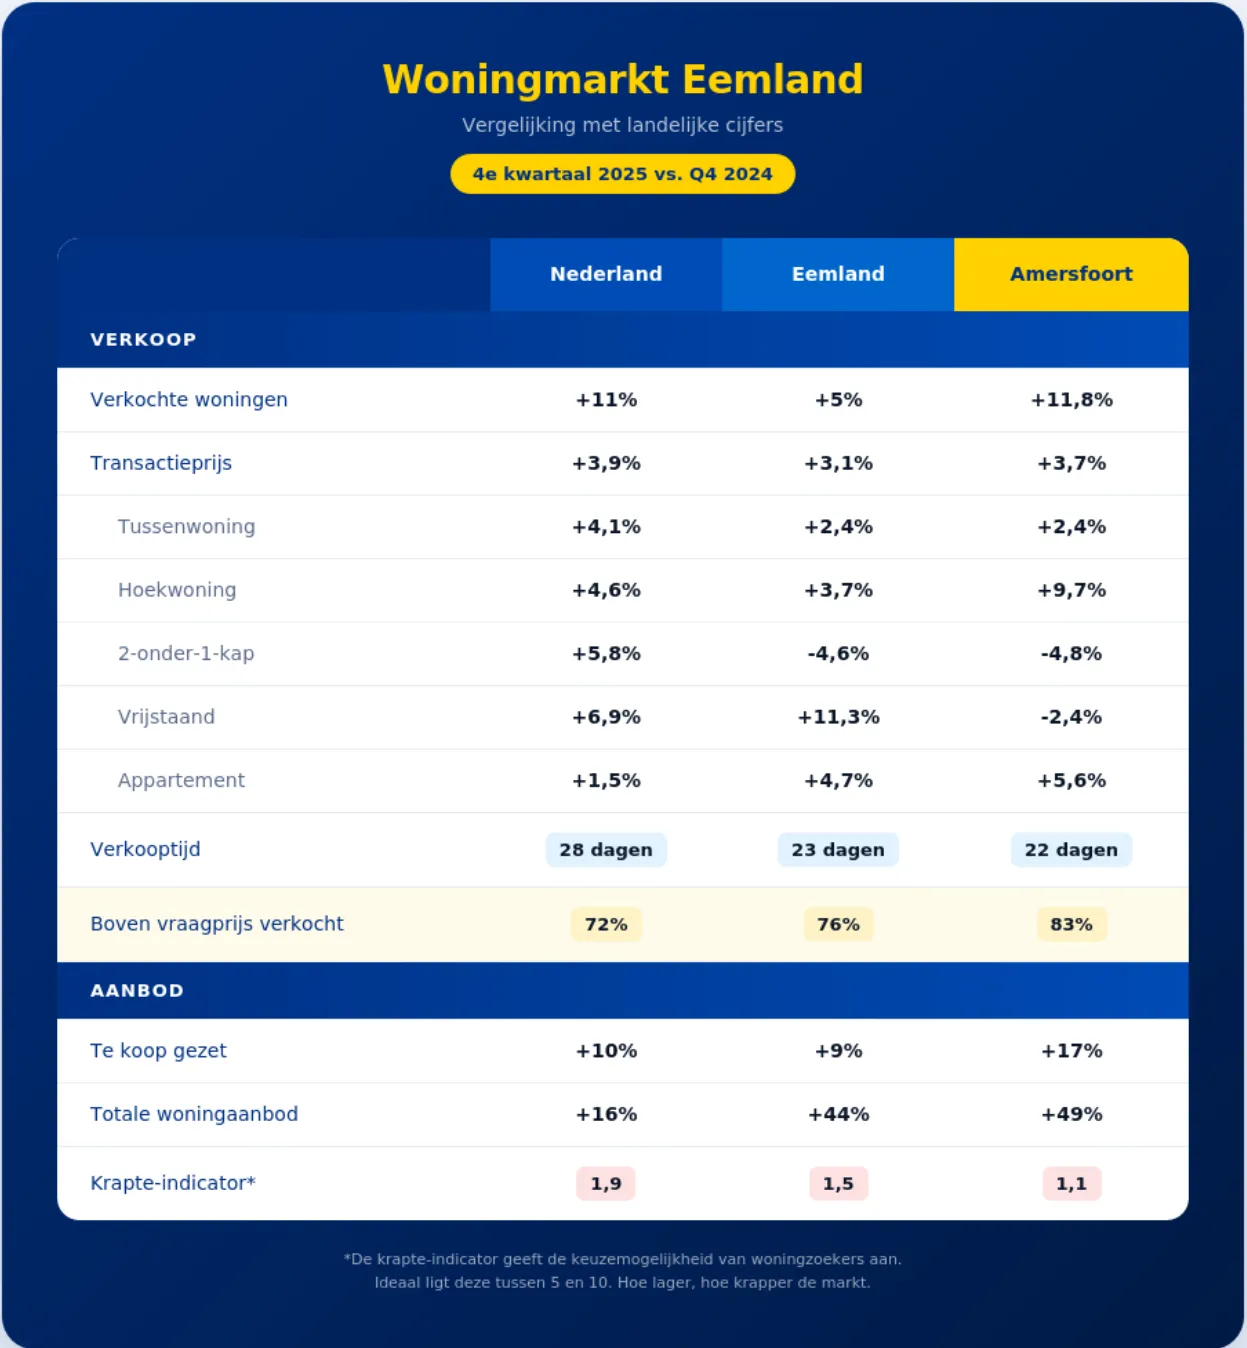Click the yellow quarter comparison badge
This screenshot has height=1348, width=1247.
[x=622, y=174]
